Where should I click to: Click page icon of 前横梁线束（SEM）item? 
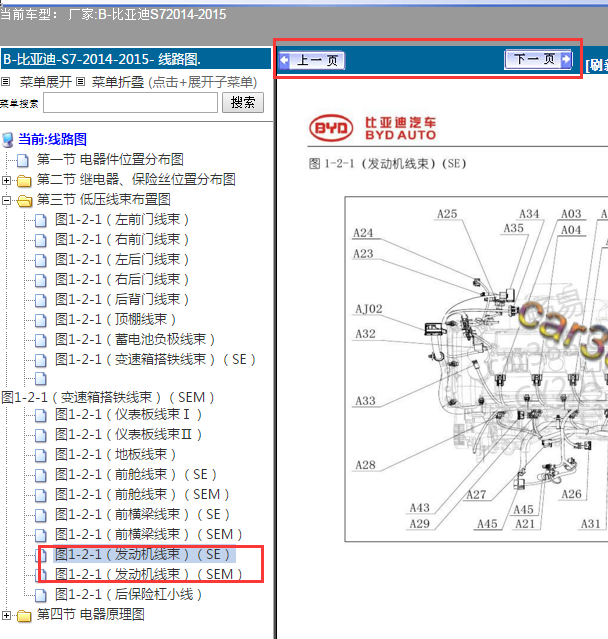(41, 535)
